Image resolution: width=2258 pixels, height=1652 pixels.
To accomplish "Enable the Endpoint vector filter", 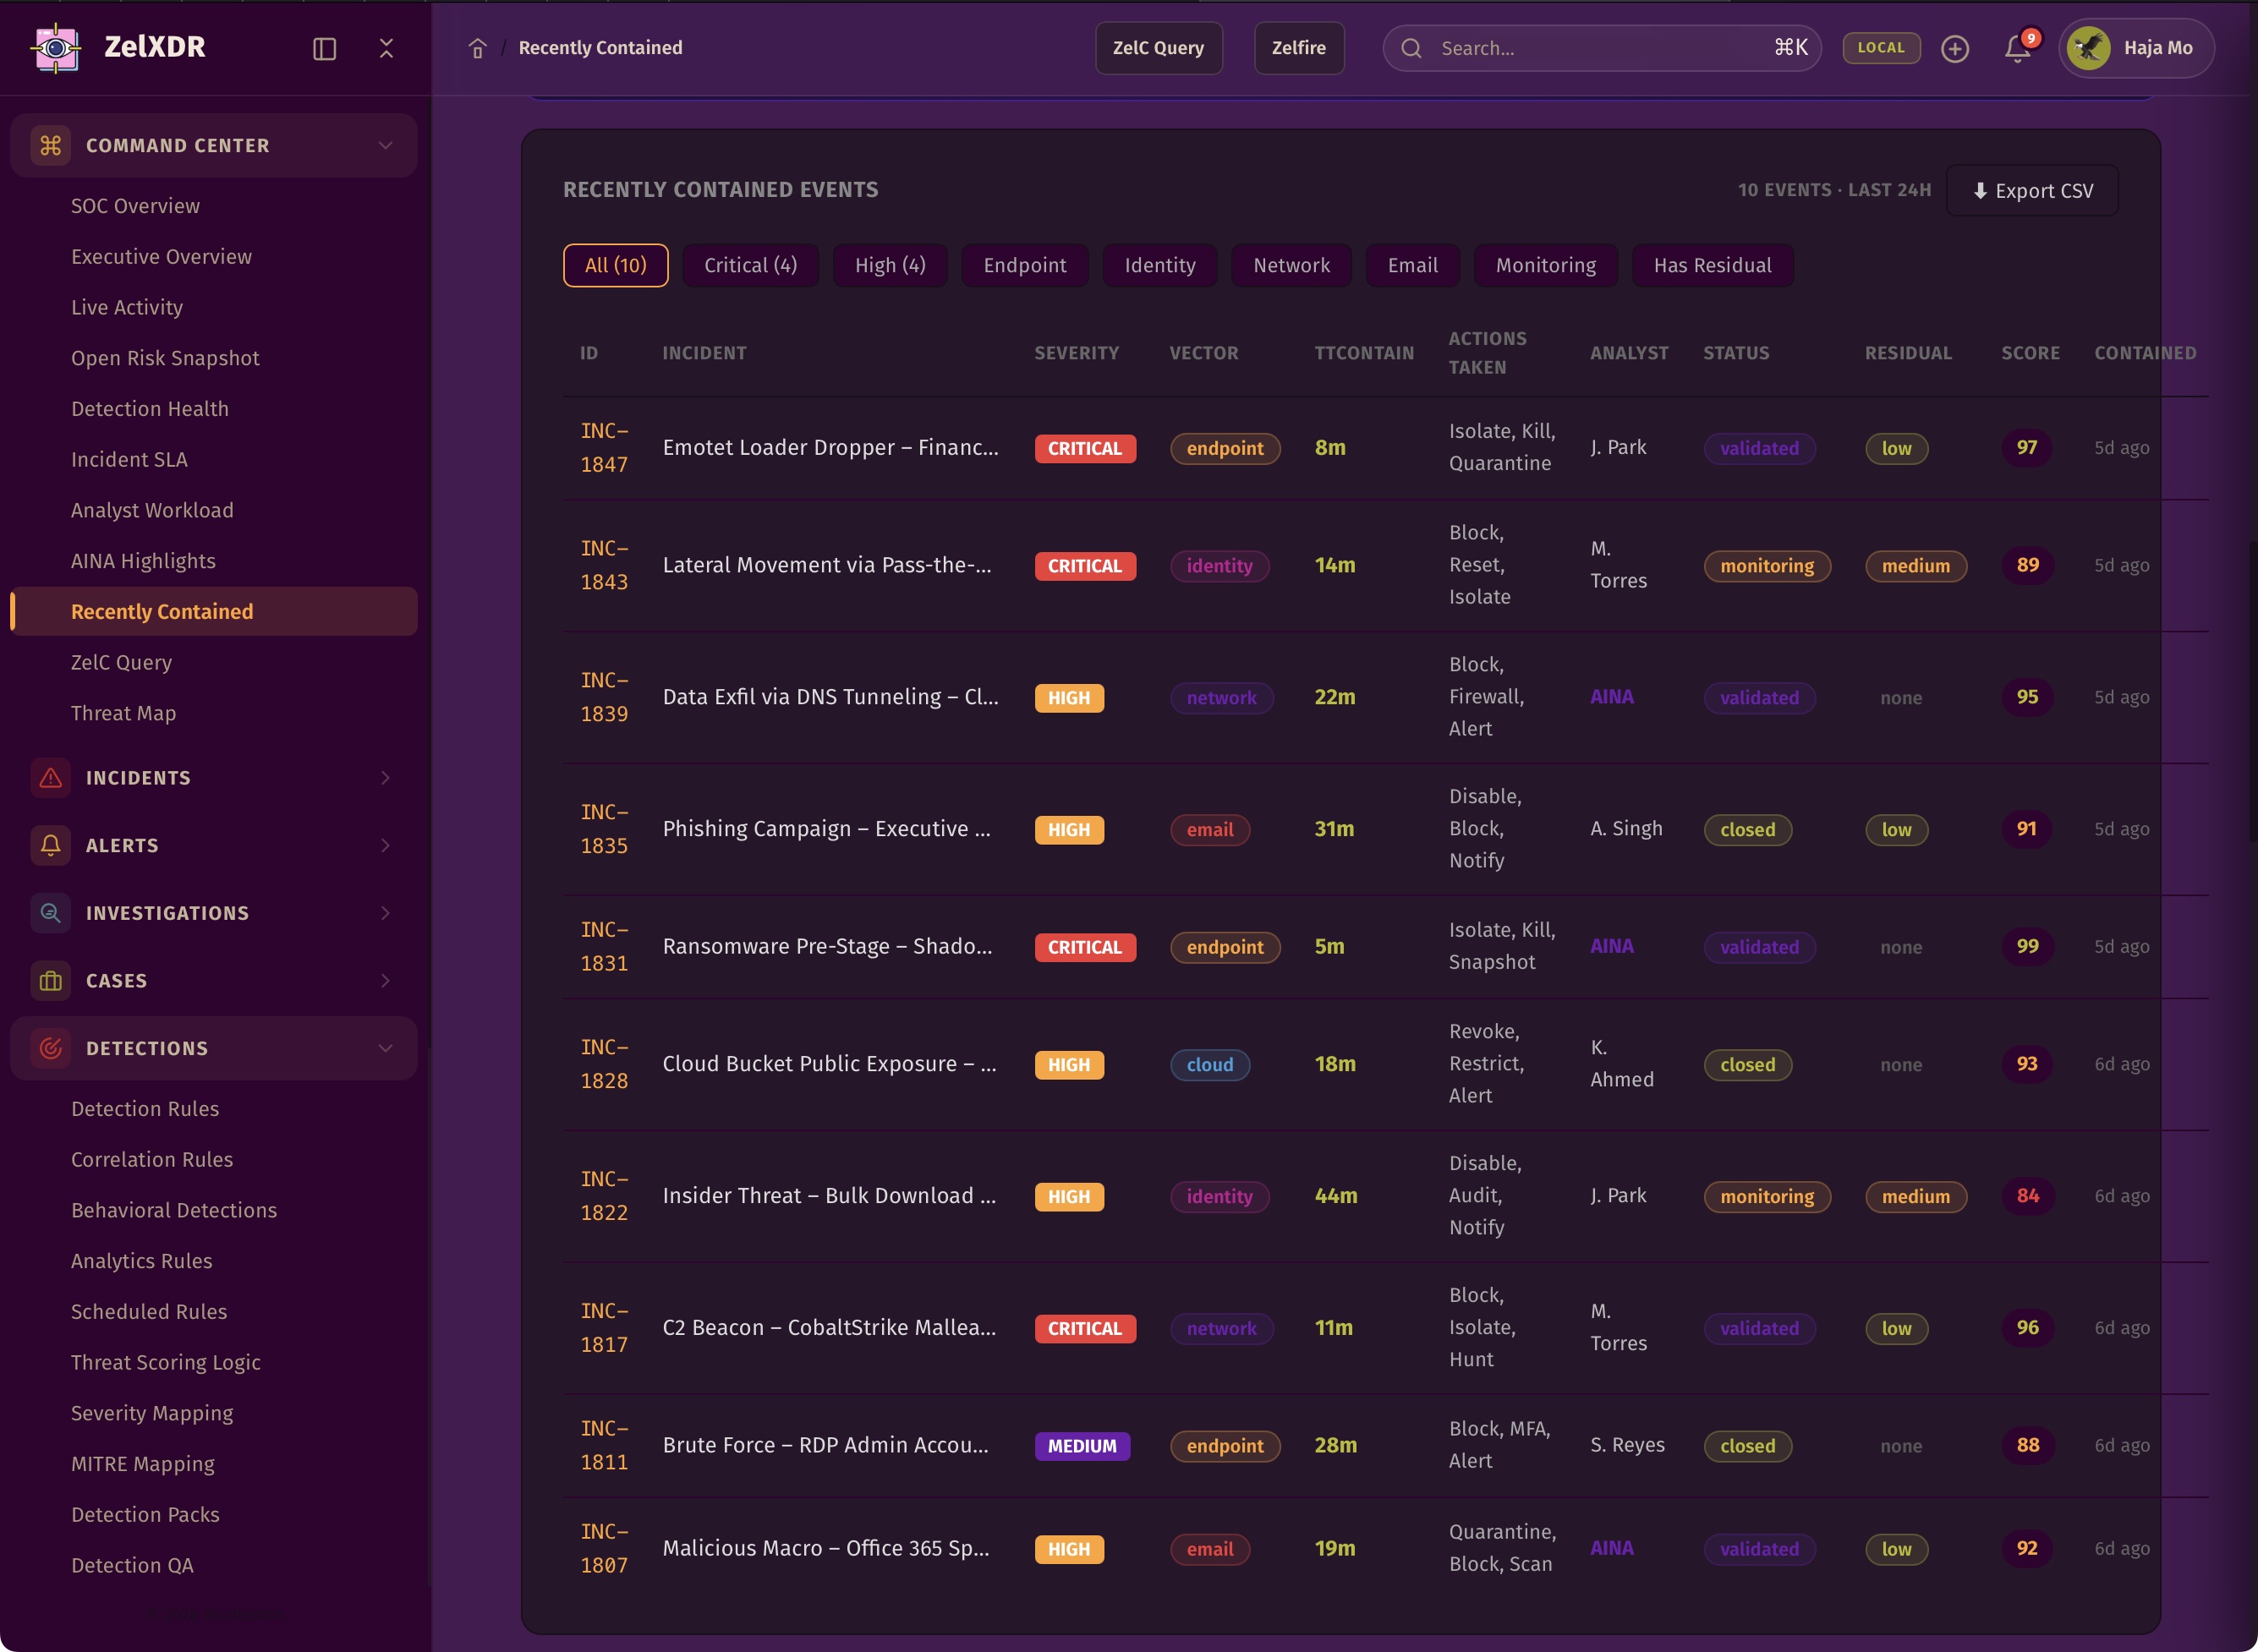I will click(x=1024, y=265).
